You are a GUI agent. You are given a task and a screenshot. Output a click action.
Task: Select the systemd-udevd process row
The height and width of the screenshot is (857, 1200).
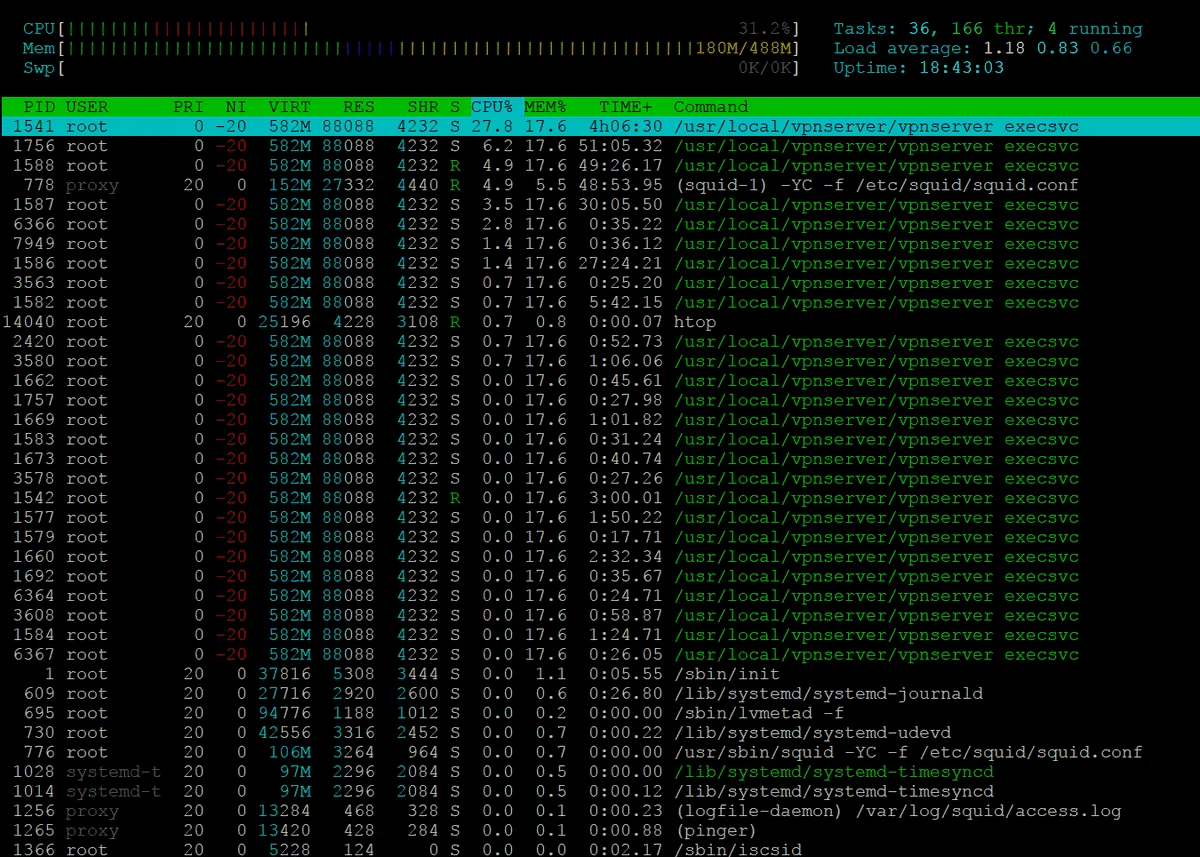600,733
